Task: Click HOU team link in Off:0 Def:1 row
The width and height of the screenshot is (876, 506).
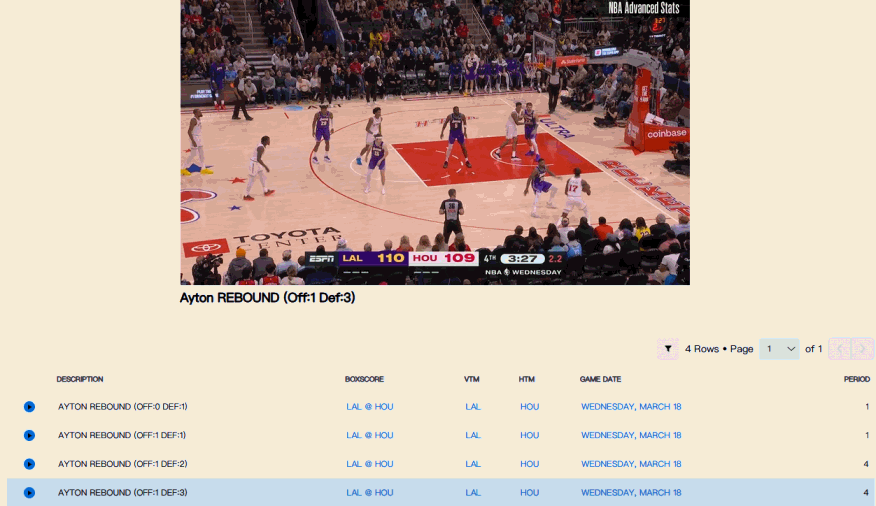Action: pos(530,407)
